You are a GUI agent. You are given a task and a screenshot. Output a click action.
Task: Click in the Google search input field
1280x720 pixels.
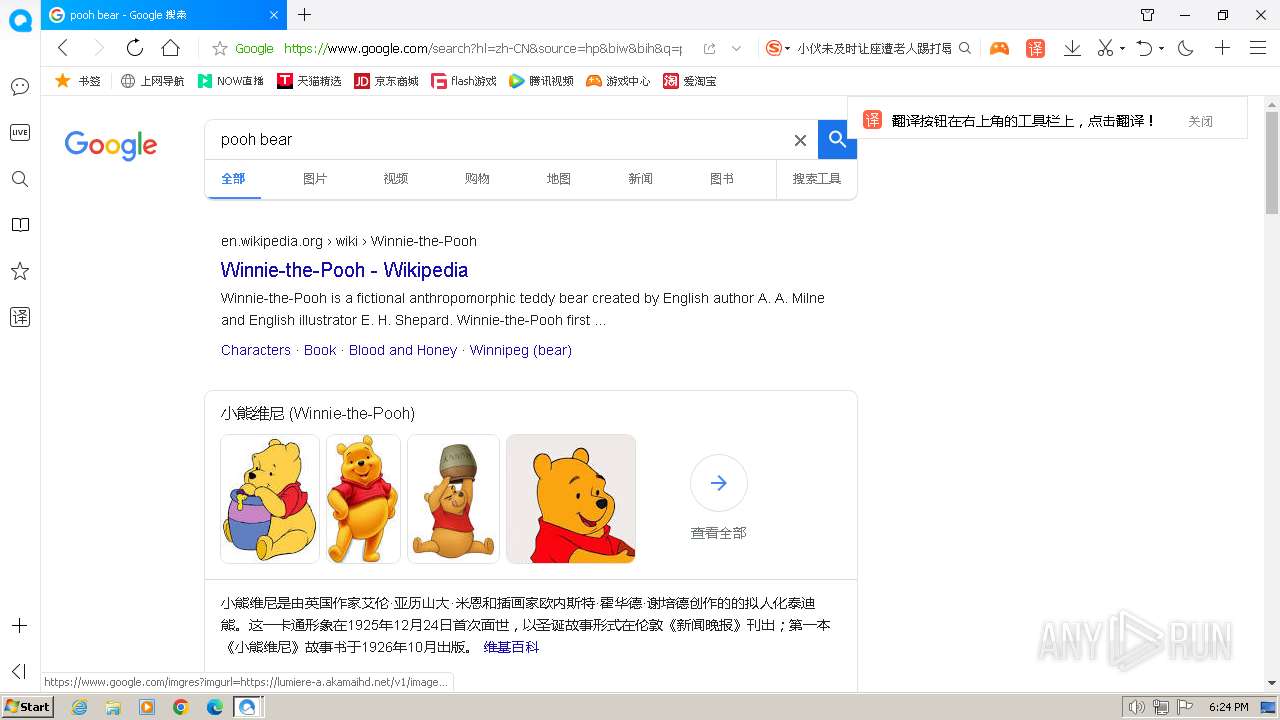(500, 140)
